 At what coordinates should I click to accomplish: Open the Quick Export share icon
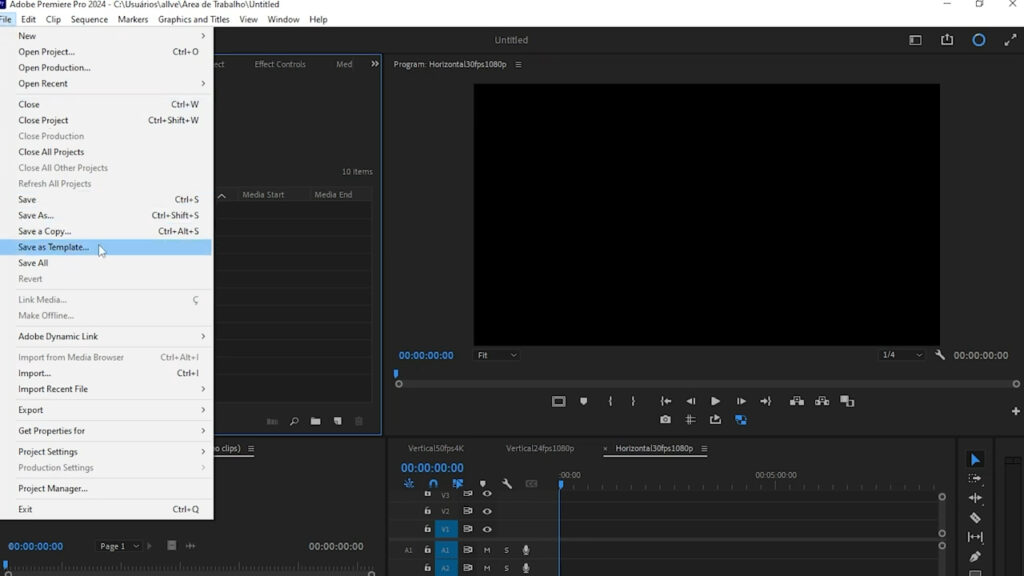click(946, 40)
